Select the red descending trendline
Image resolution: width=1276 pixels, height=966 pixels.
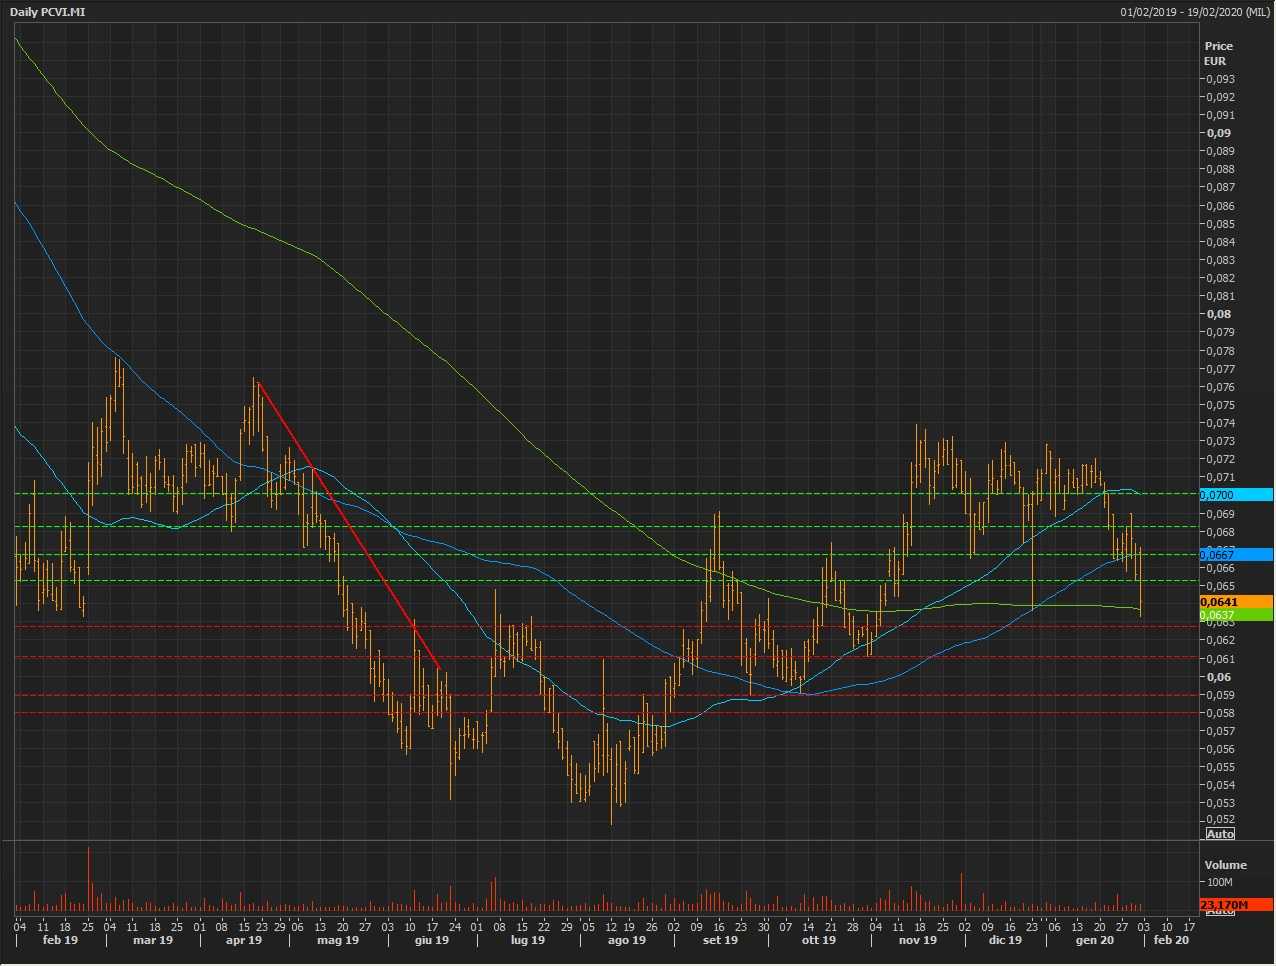point(348,525)
